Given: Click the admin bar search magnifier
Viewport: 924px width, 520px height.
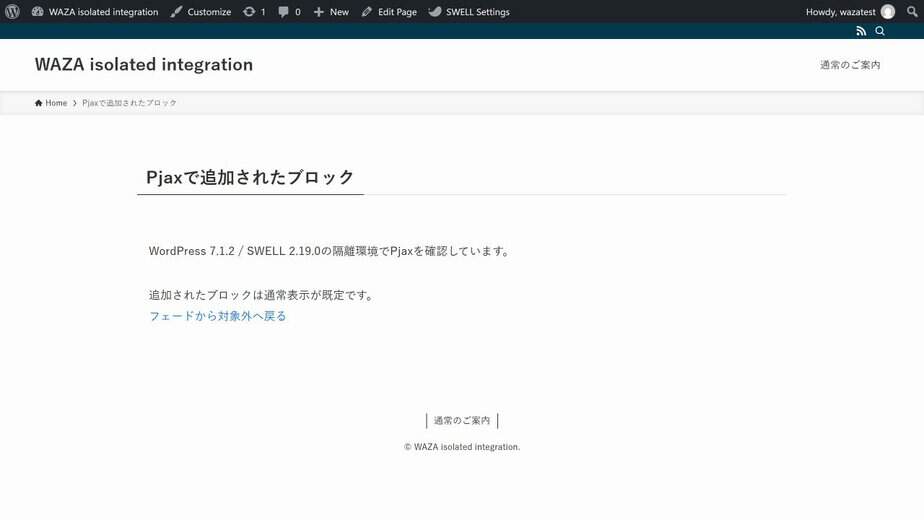Looking at the screenshot, I should pyautogui.click(x=912, y=11).
